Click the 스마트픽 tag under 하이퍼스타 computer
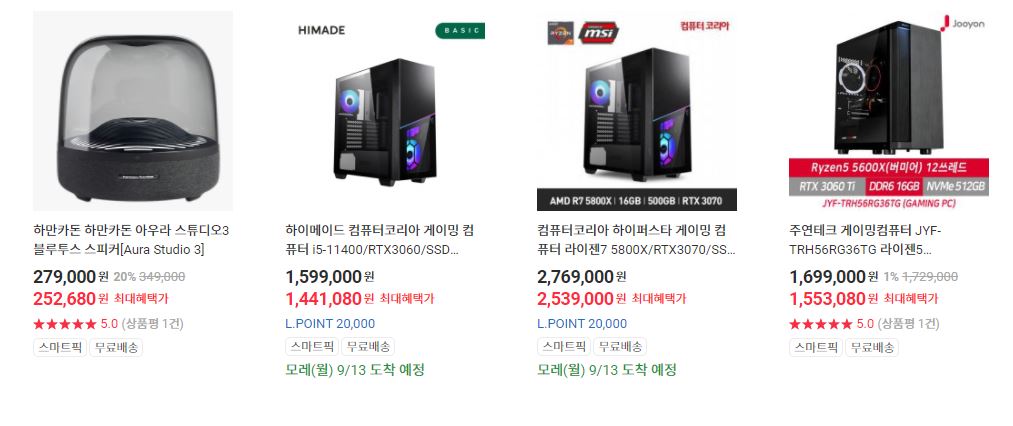The width and height of the screenshot is (1013, 426). pos(564,346)
